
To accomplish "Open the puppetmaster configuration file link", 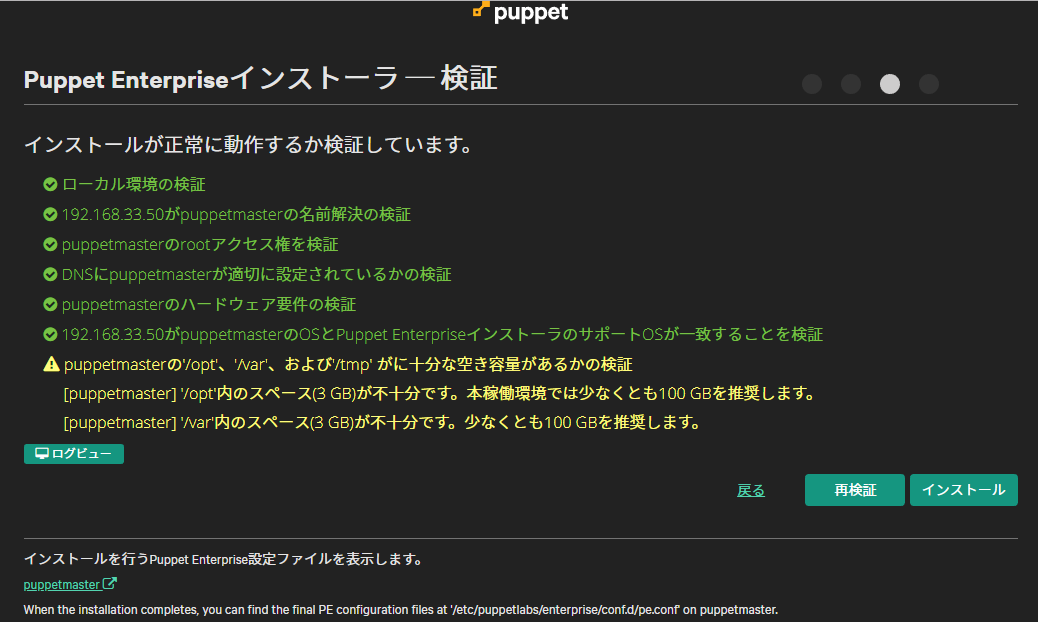I will (x=62, y=583).
